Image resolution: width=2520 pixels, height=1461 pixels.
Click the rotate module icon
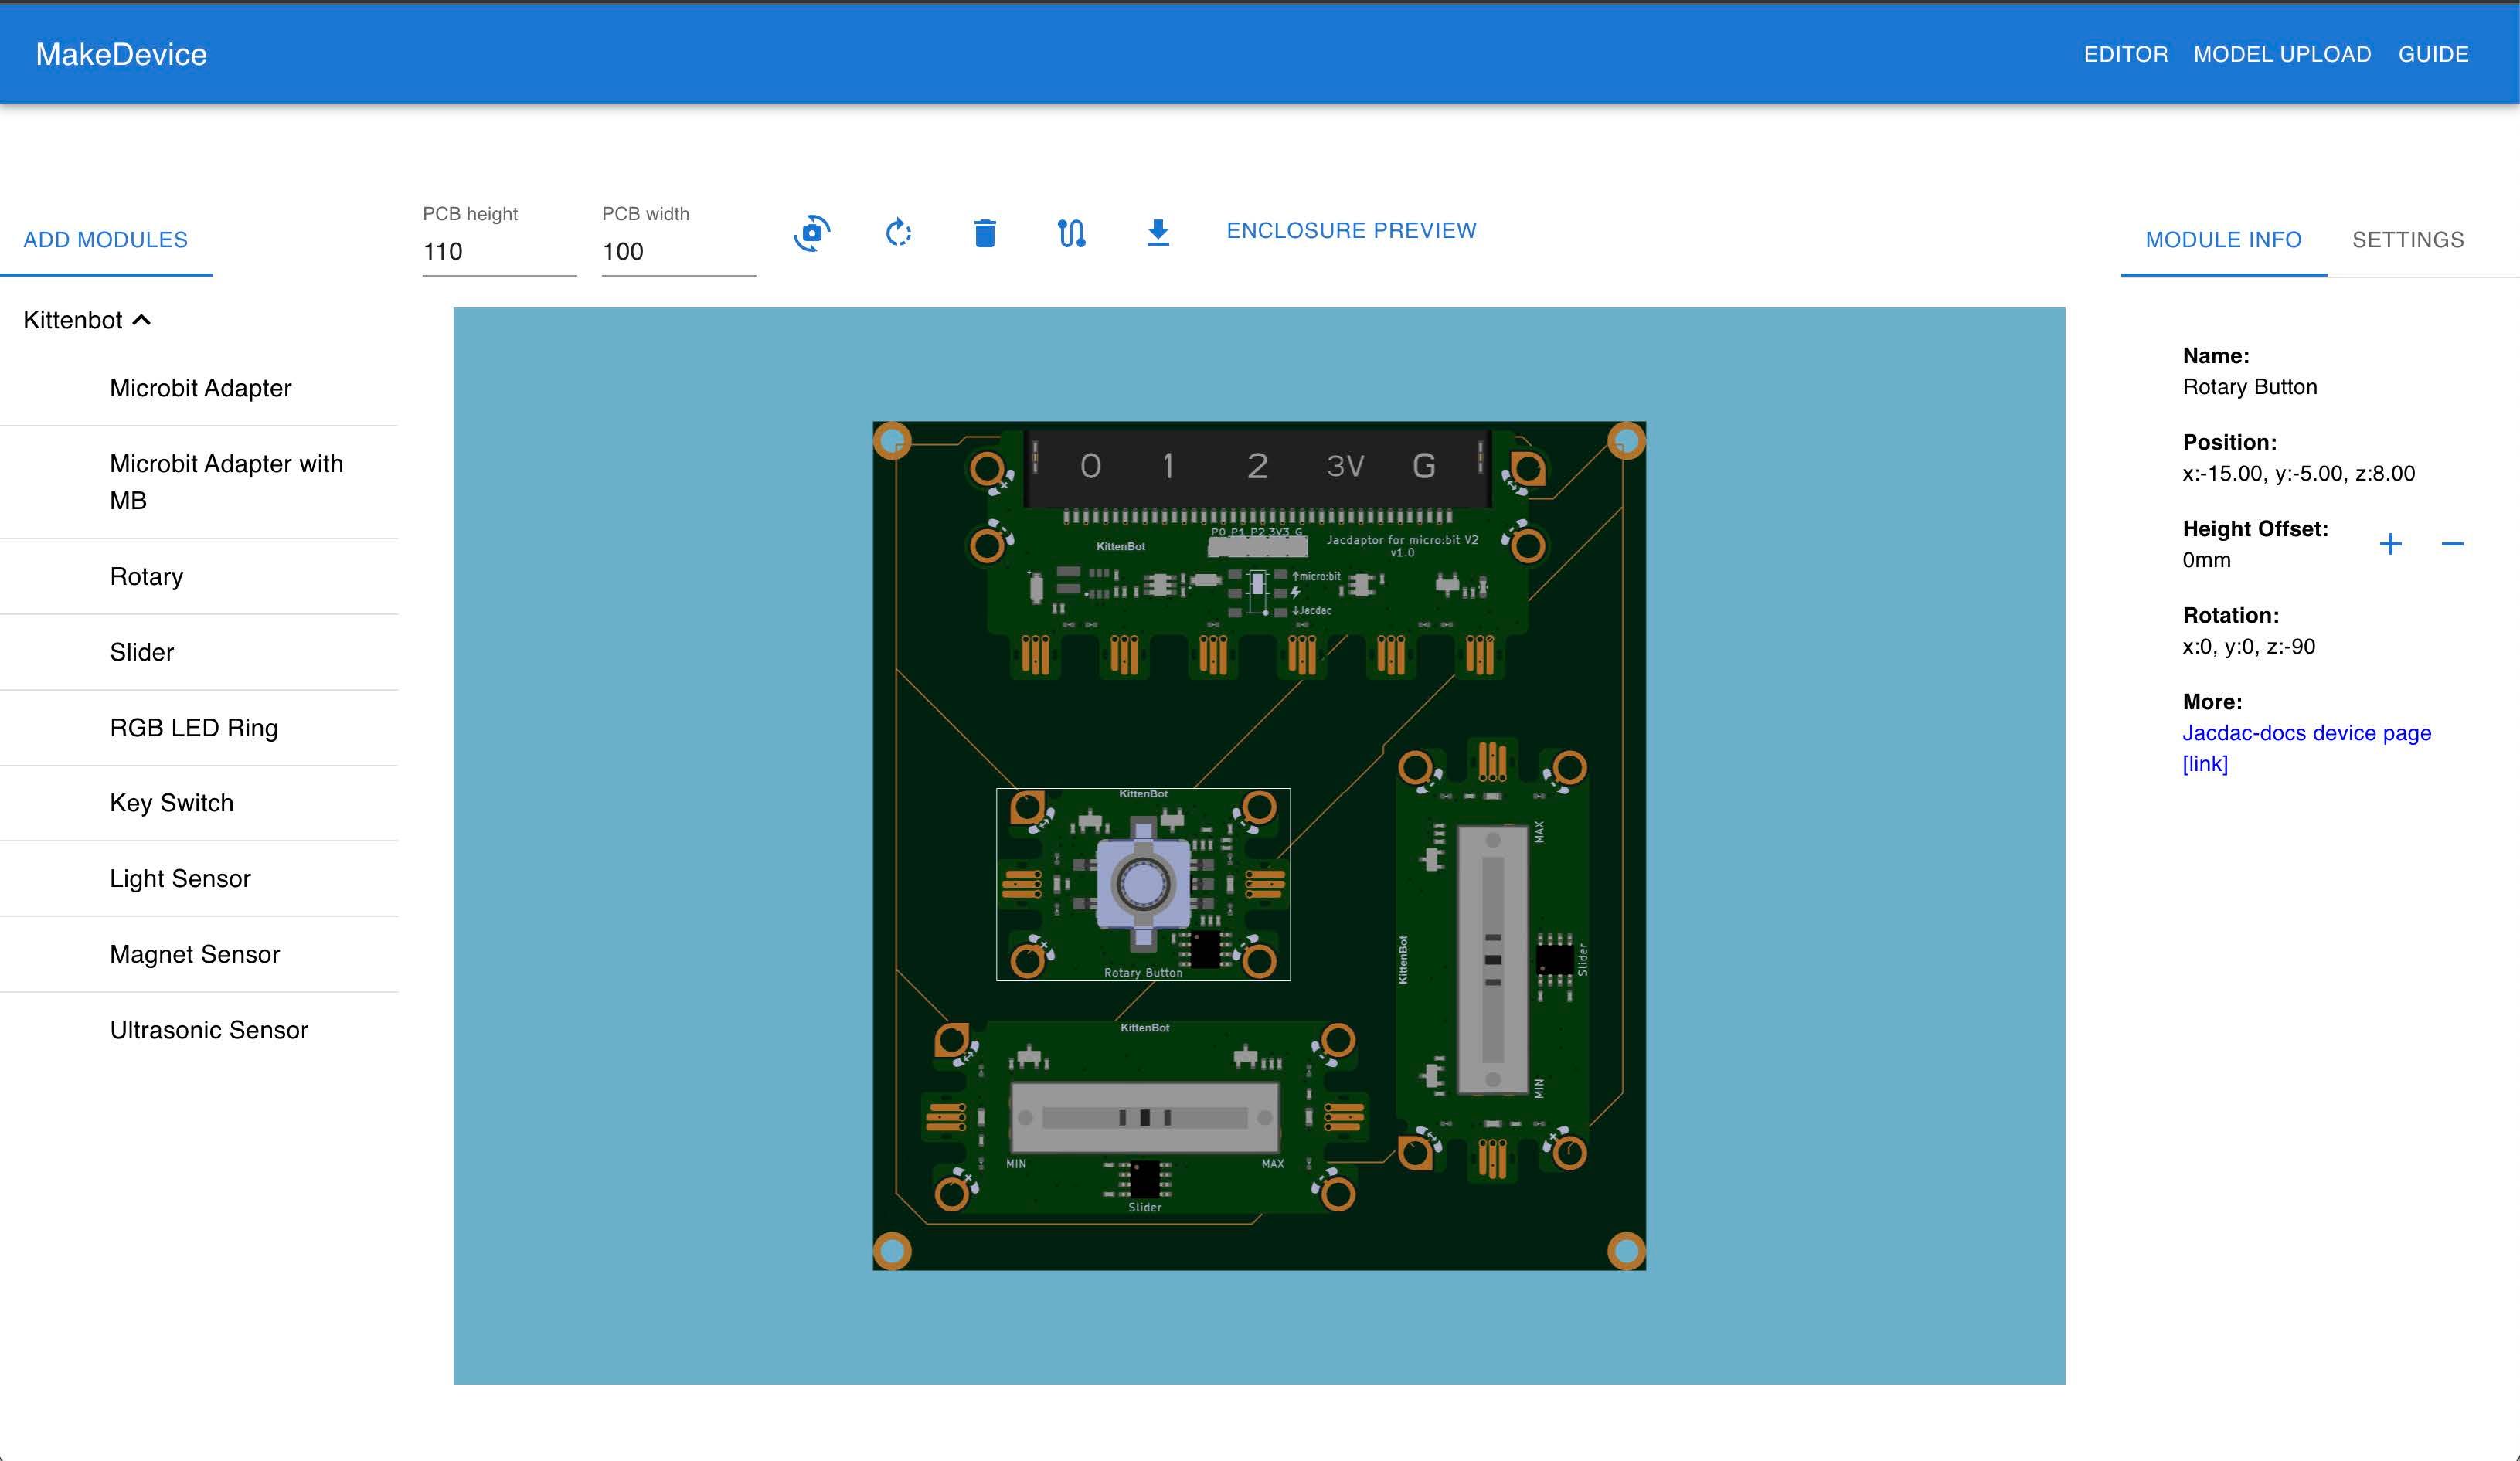pyautogui.click(x=898, y=233)
